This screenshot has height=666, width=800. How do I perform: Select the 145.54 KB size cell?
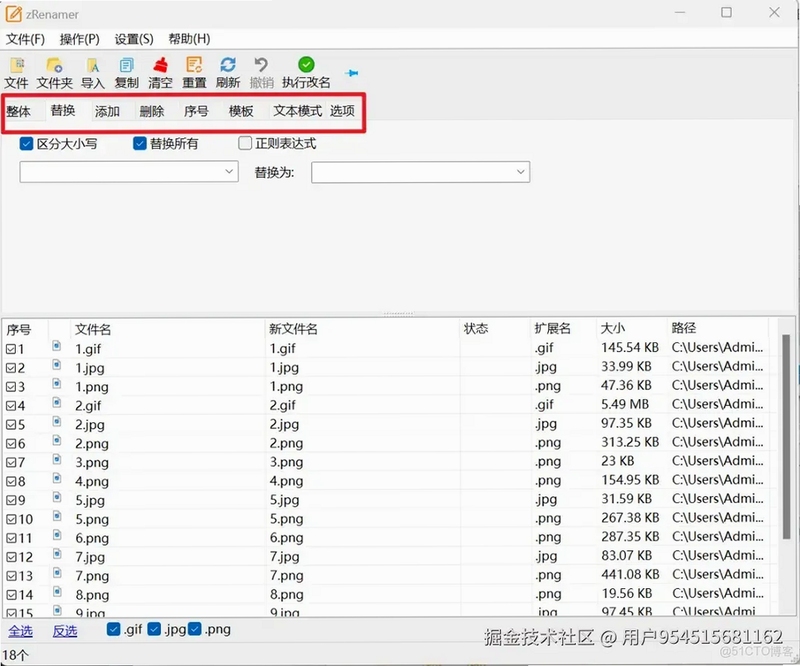[630, 348]
